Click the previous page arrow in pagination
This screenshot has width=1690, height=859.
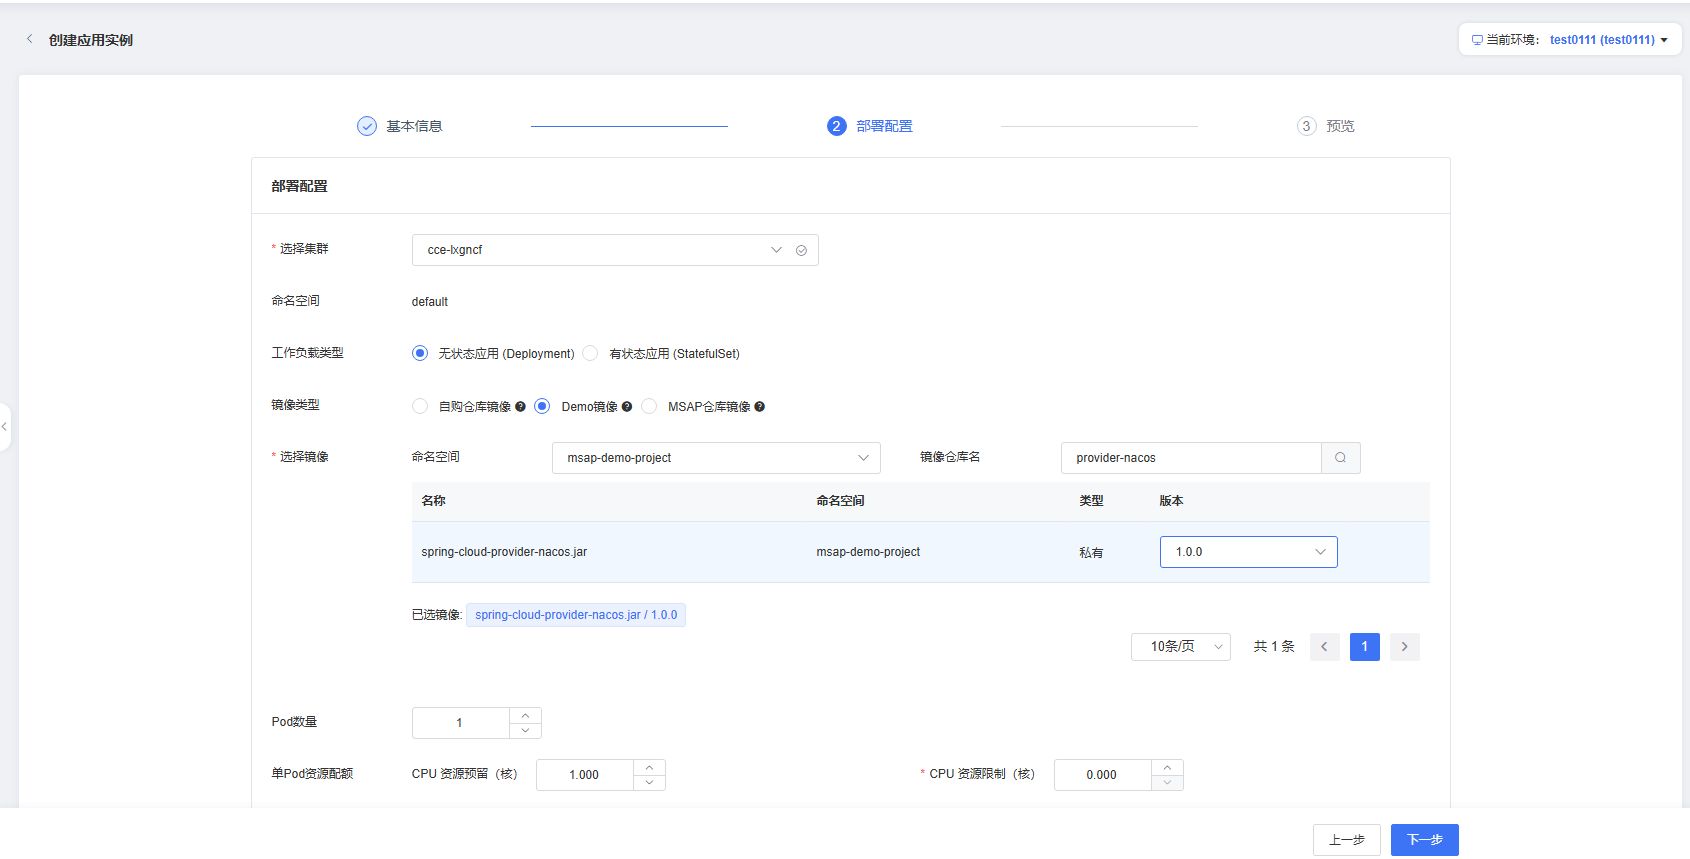1324,647
